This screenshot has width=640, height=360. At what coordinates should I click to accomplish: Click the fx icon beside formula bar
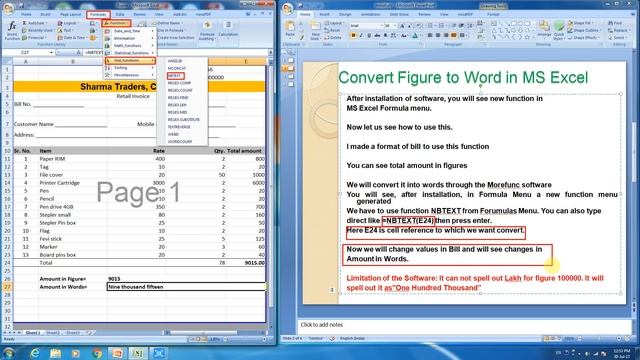[x=78, y=53]
